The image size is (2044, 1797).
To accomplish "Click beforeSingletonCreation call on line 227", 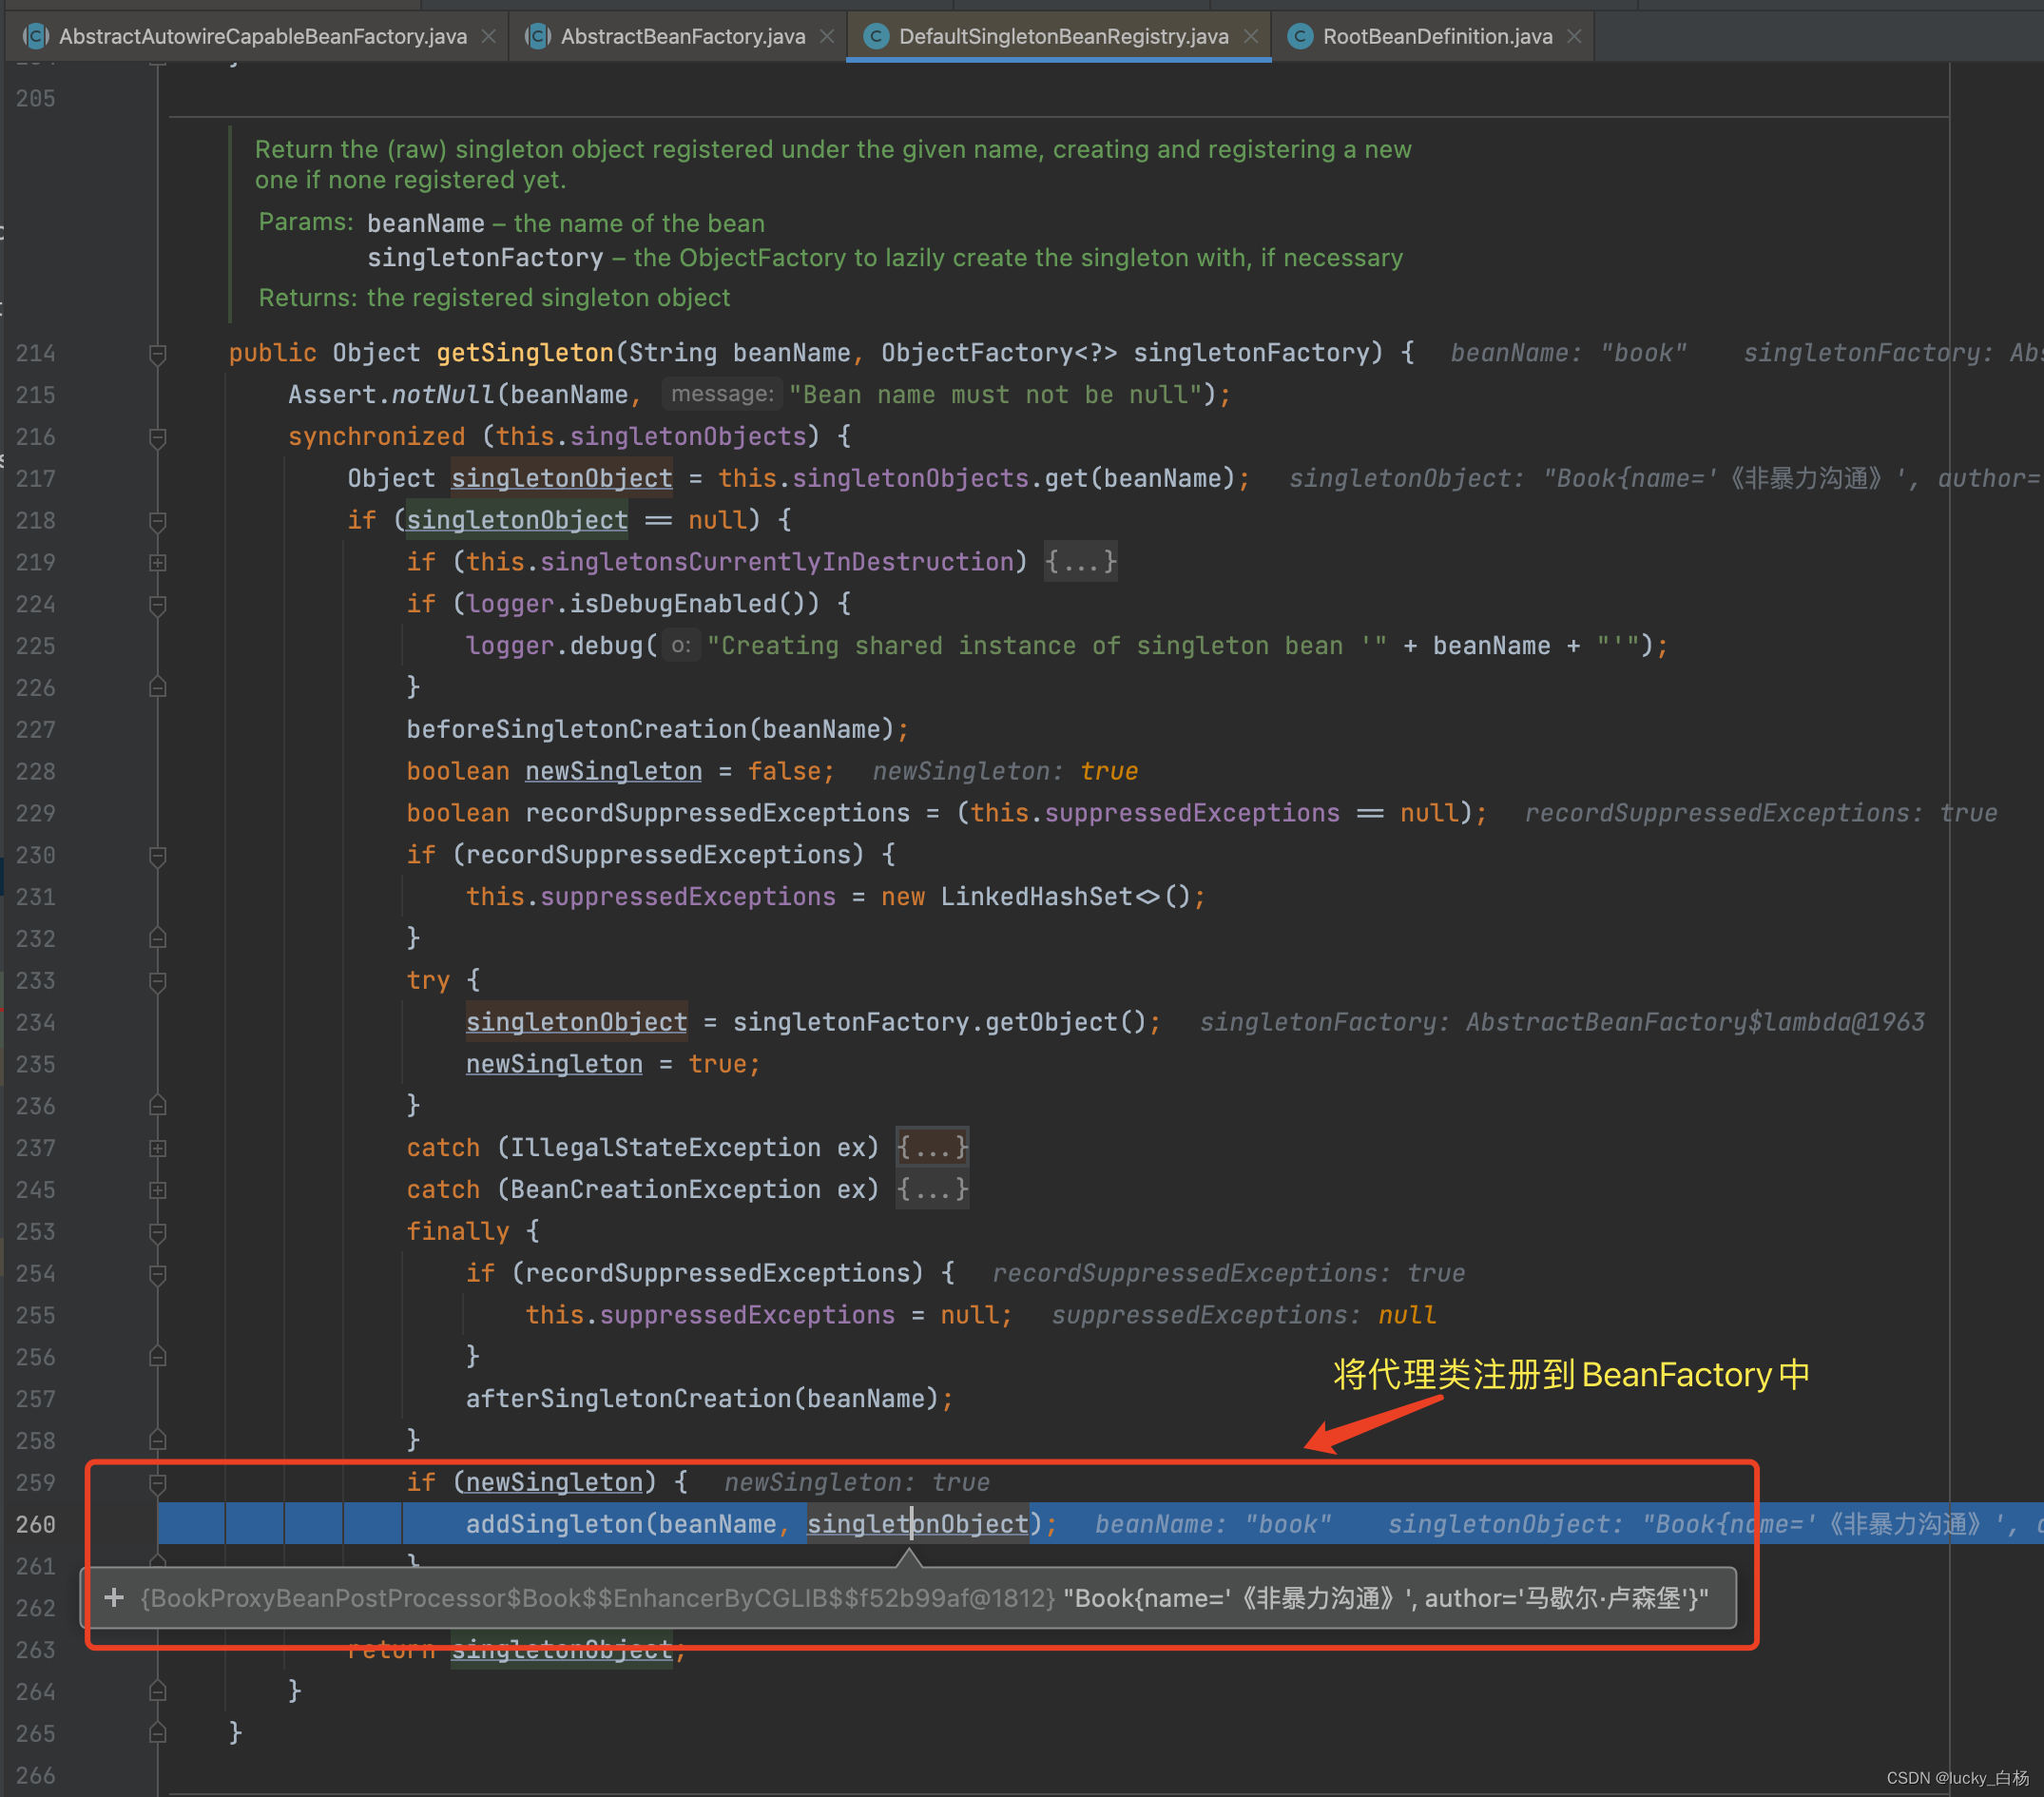I will [x=577, y=730].
